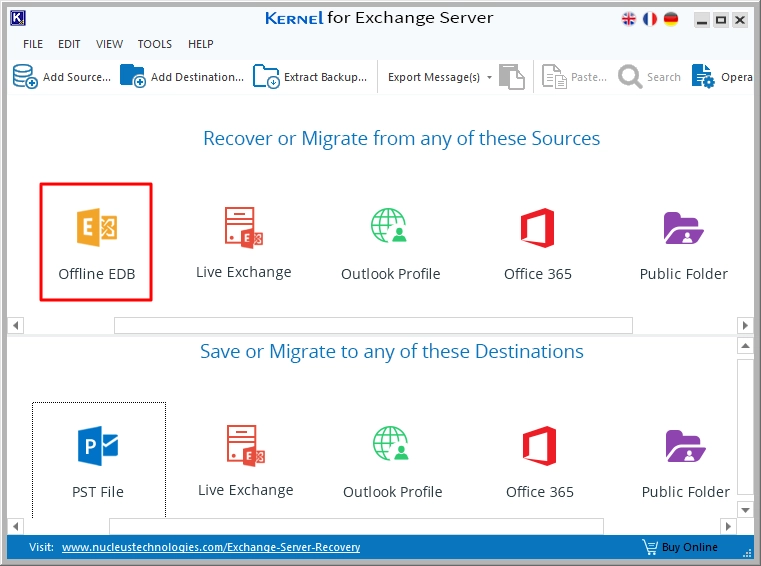761x566 pixels.
Task: Open the TOOLS menu
Action: click(x=155, y=44)
